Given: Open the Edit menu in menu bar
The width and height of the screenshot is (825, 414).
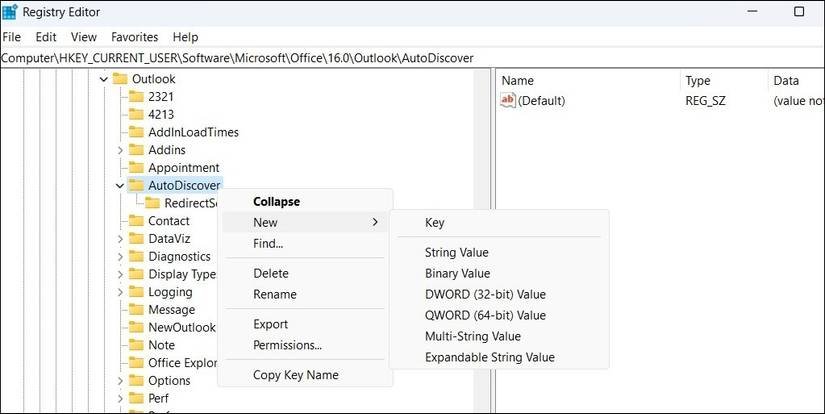Looking at the screenshot, I should click(46, 37).
